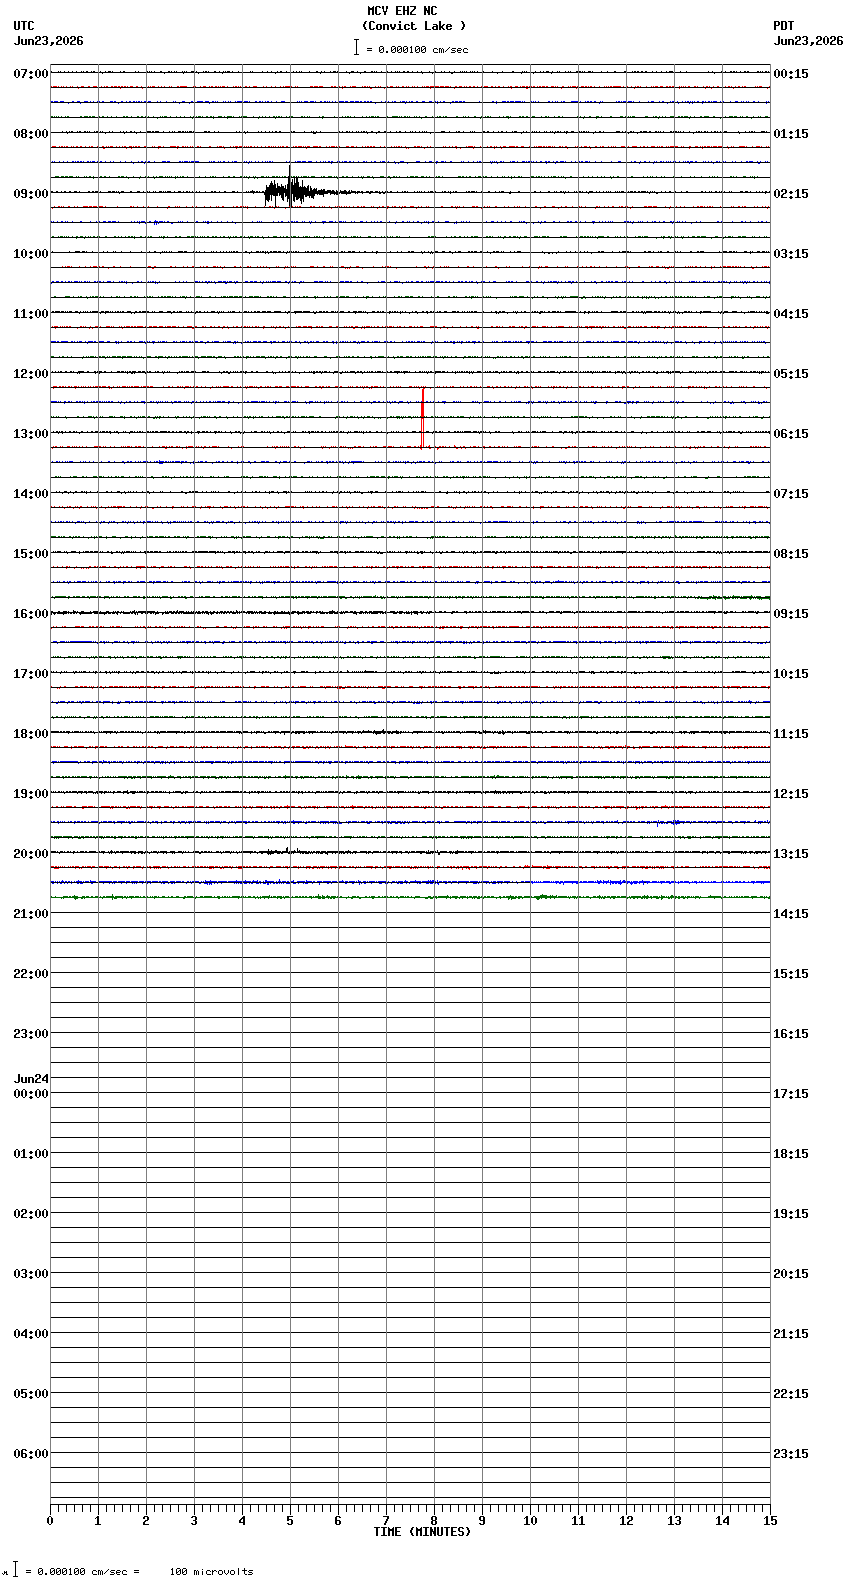Viewport: 850px width, 1584px height.
Task: Click the bottom '100 microvolts' scale text
Action: (x=211, y=1572)
